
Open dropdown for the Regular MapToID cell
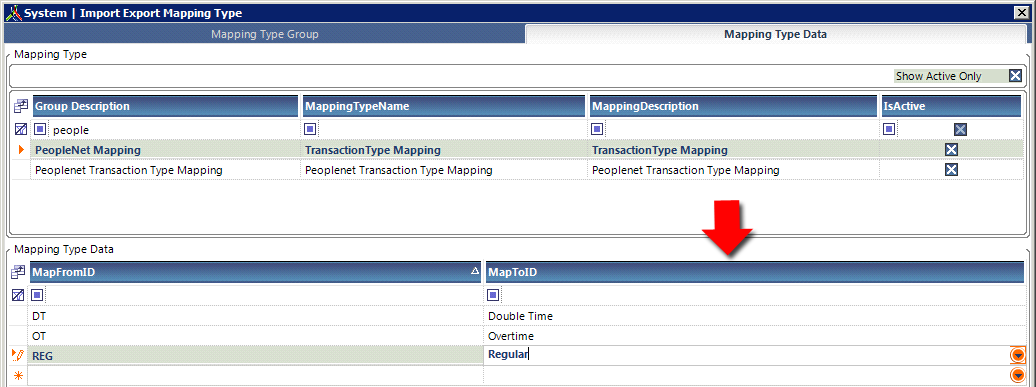[x=1018, y=355]
